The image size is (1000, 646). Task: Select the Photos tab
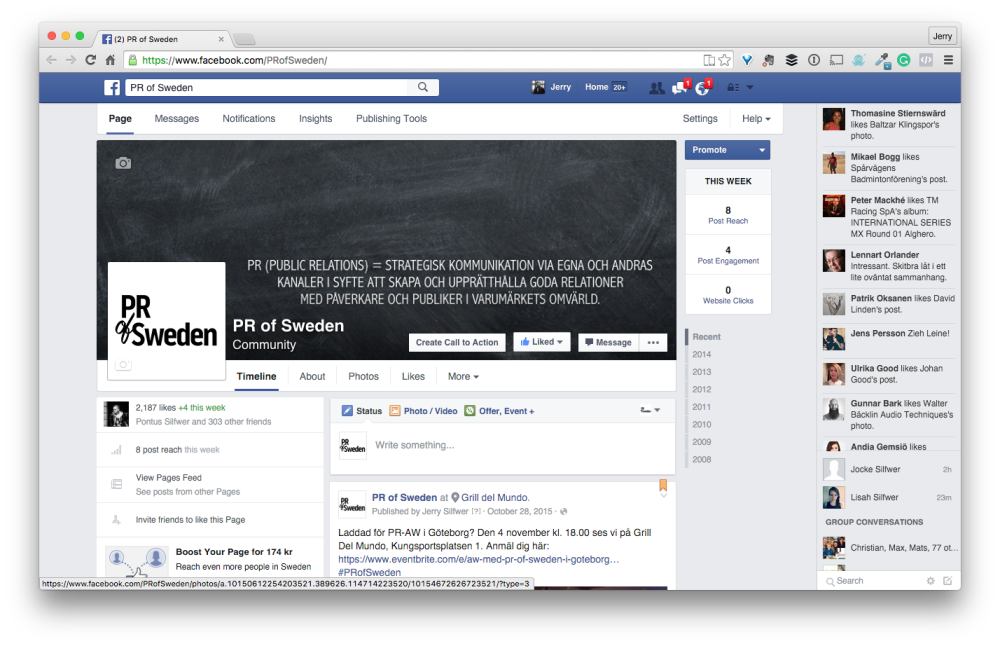point(364,377)
